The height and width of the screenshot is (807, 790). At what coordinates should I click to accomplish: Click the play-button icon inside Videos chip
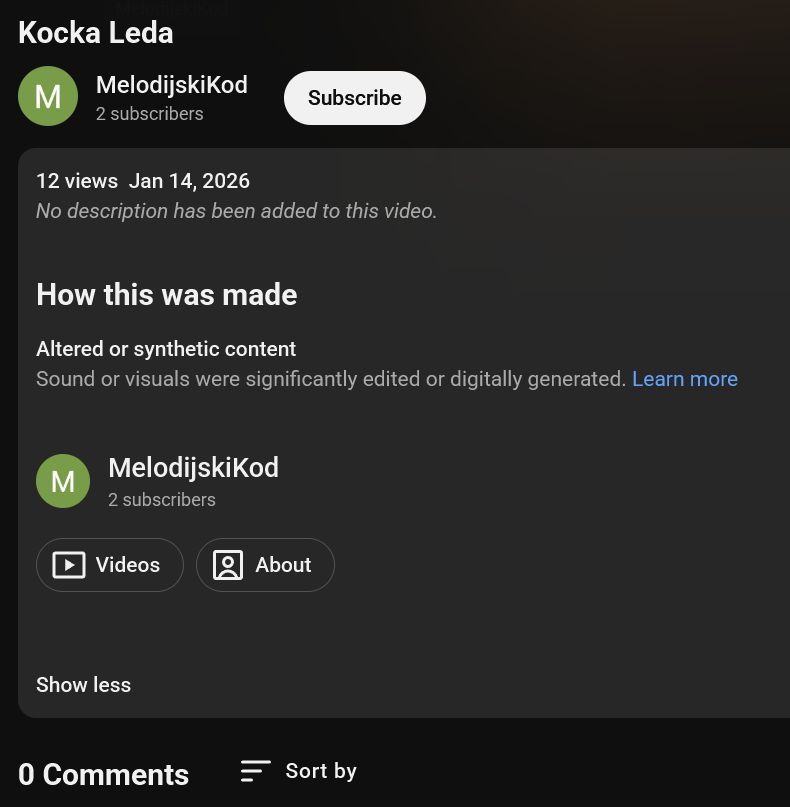pyautogui.click(x=67, y=565)
